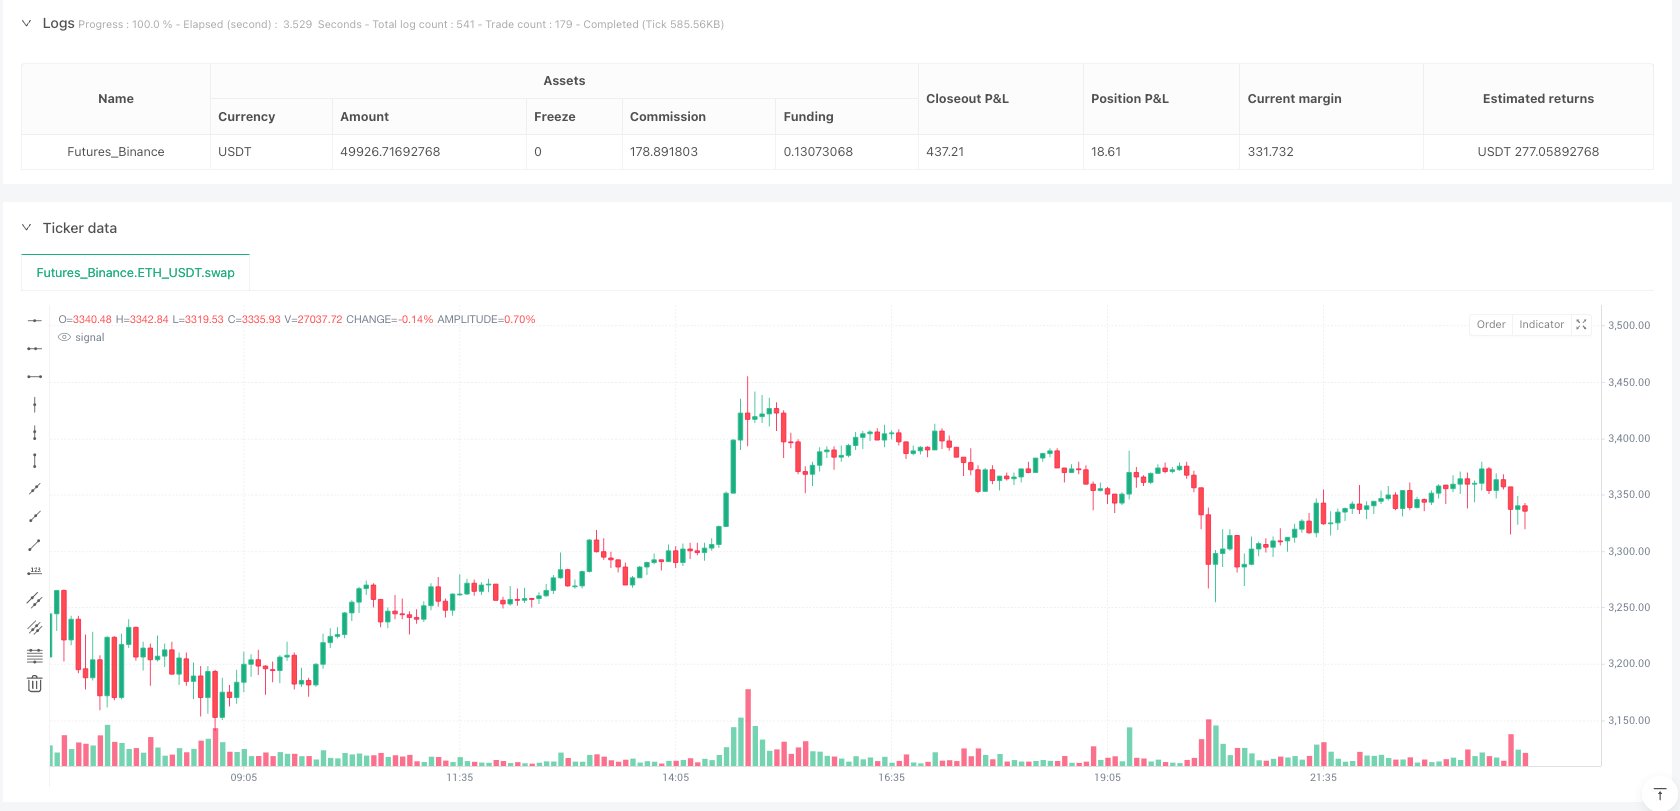Image resolution: width=1680 pixels, height=811 pixels.
Task: Select the trend line drawing tool
Action: coord(34,489)
